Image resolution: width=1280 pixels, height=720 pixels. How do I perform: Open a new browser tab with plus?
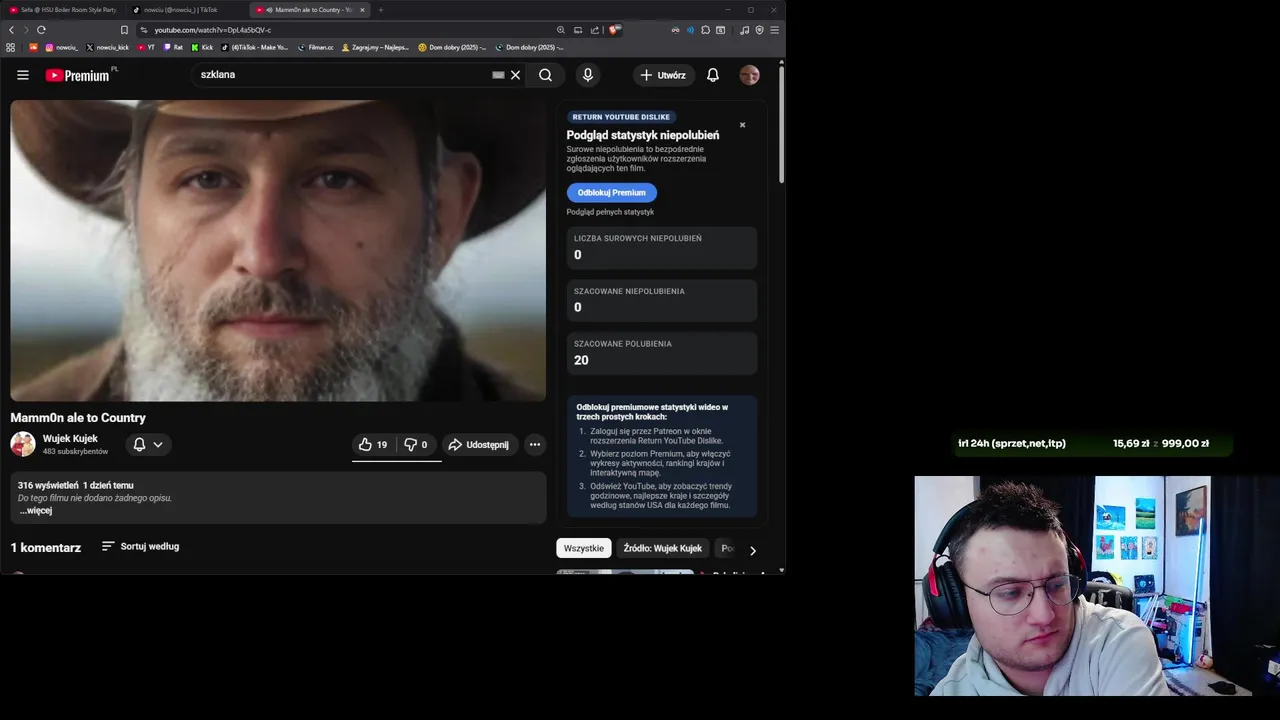[380, 10]
